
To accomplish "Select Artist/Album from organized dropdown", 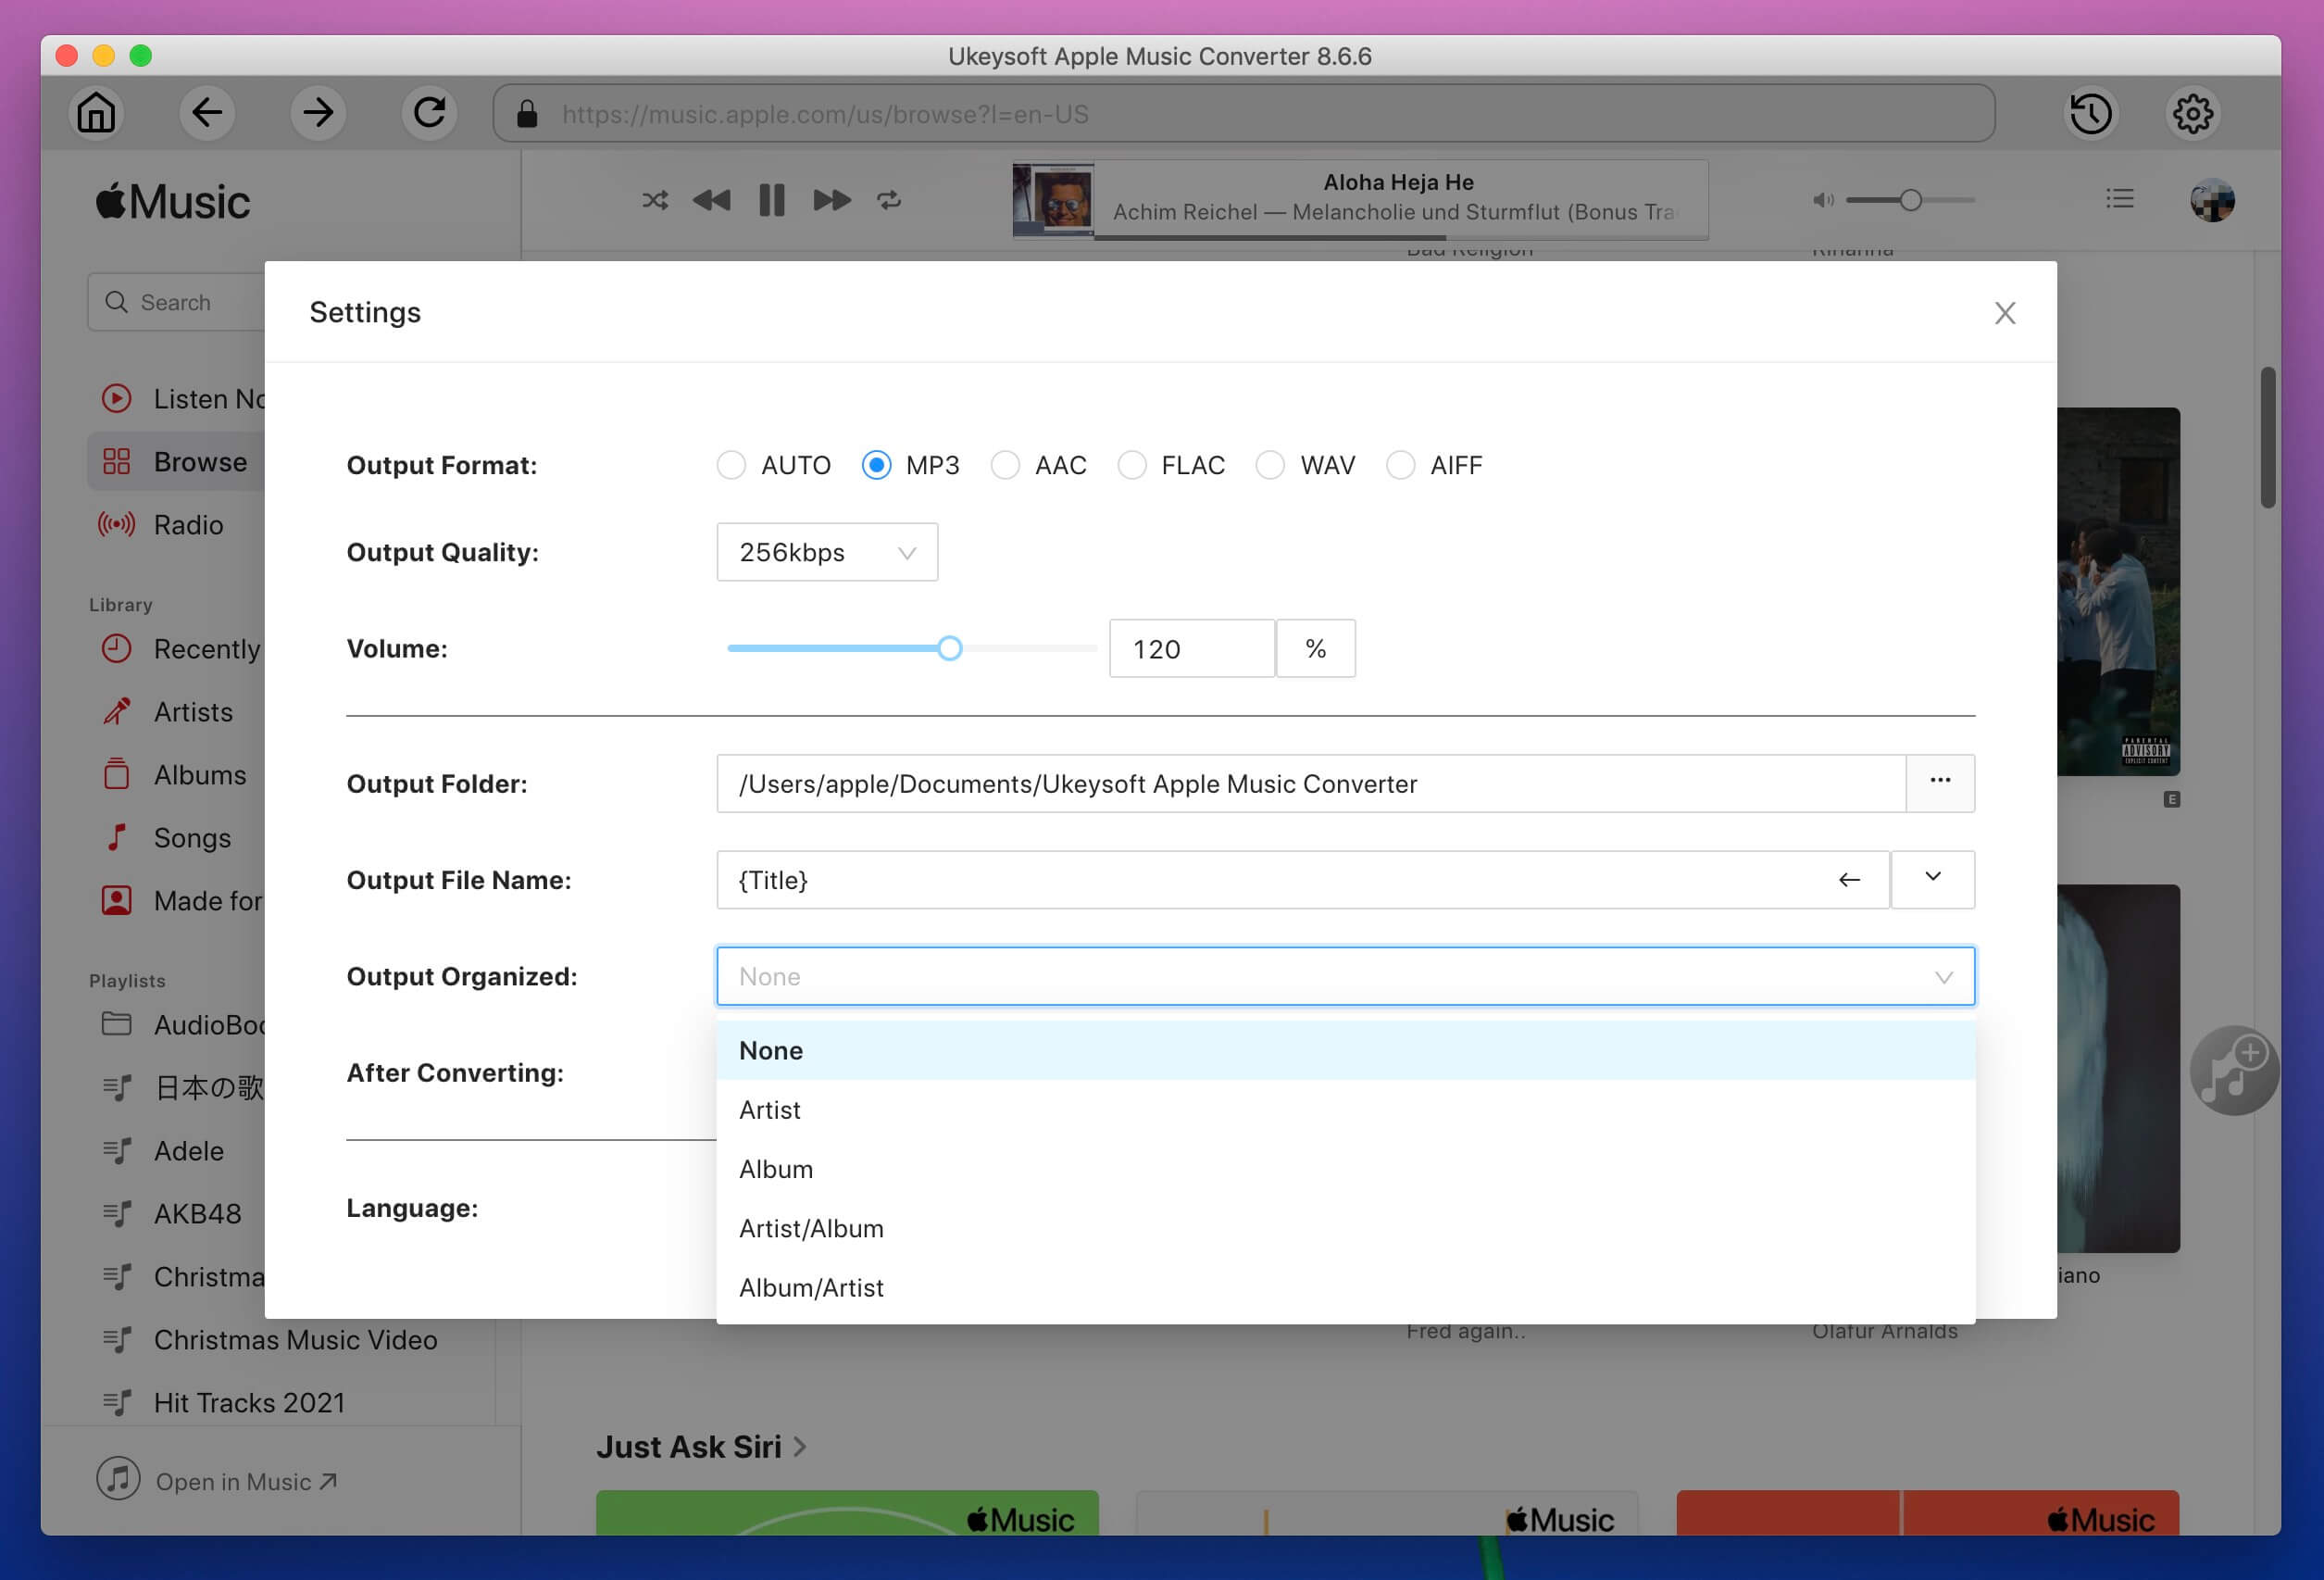I will pos(810,1227).
